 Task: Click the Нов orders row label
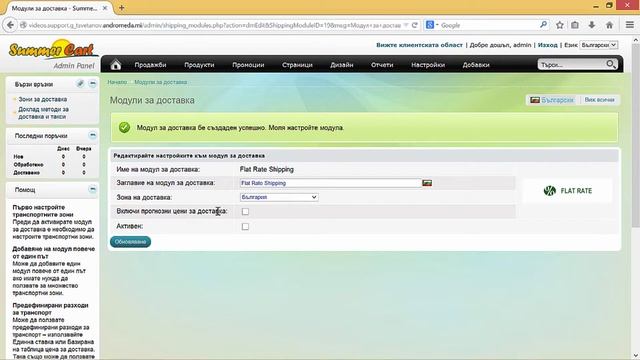point(18,156)
